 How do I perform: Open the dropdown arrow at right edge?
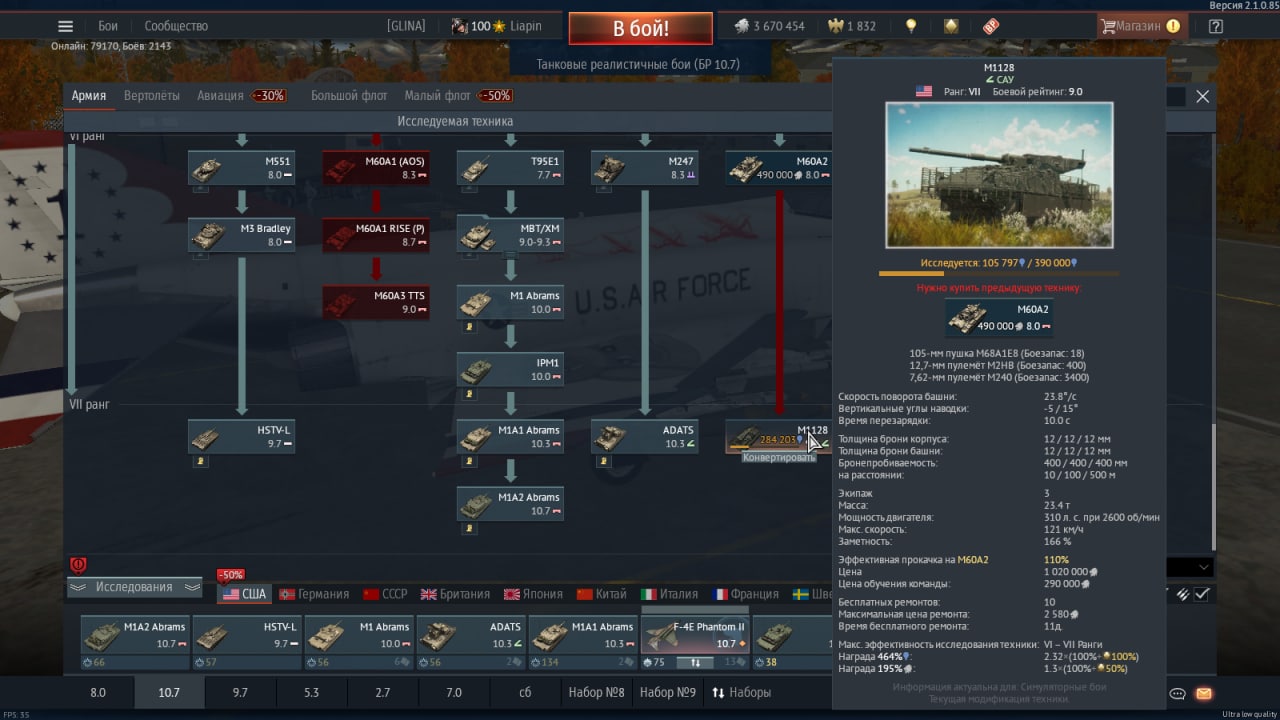(x=1203, y=567)
